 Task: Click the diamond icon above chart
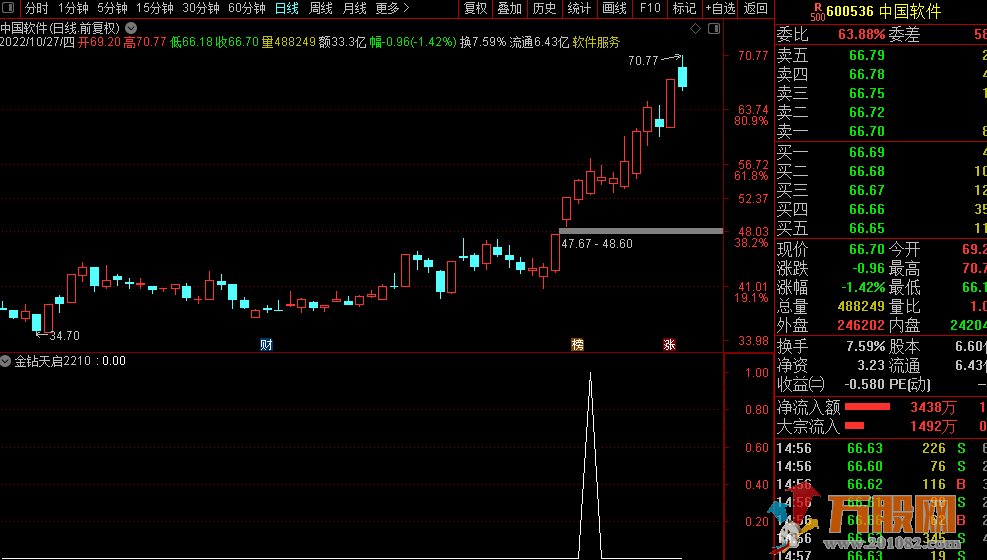(696, 28)
